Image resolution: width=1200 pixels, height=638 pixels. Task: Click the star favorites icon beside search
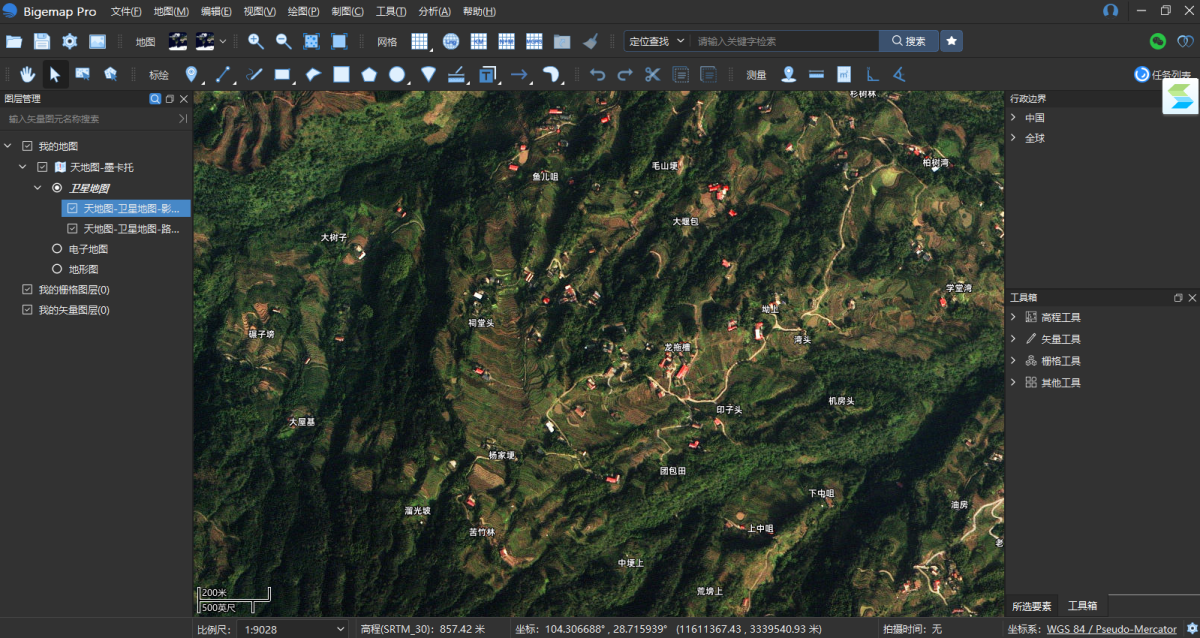pos(952,41)
